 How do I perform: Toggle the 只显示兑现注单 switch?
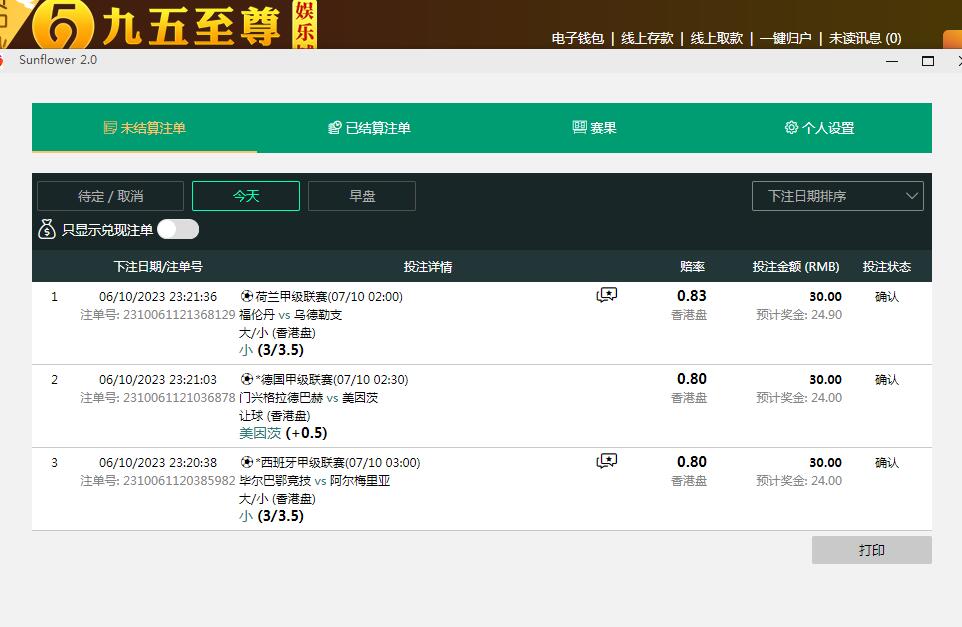[178, 229]
